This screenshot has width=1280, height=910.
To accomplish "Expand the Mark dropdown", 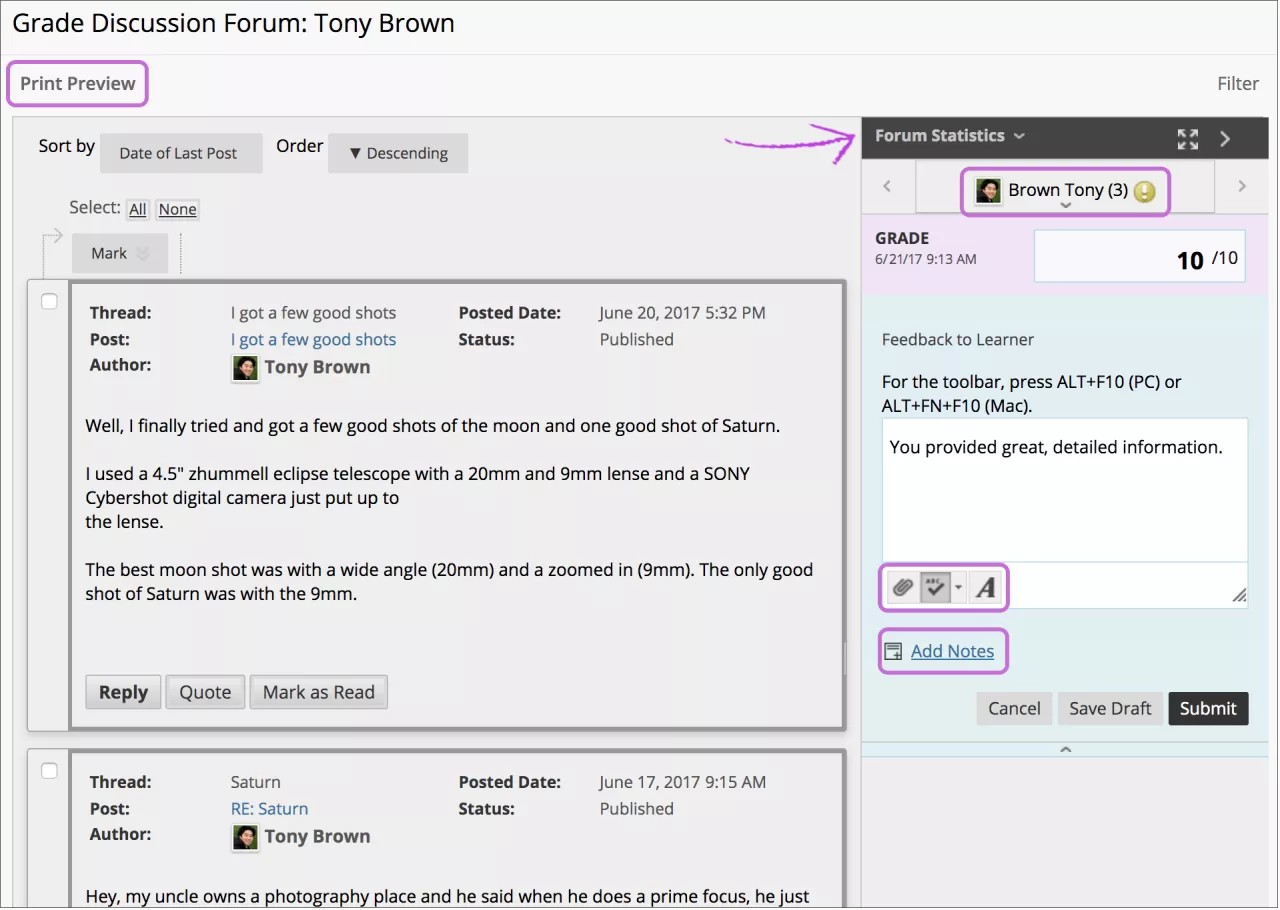I will (119, 253).
